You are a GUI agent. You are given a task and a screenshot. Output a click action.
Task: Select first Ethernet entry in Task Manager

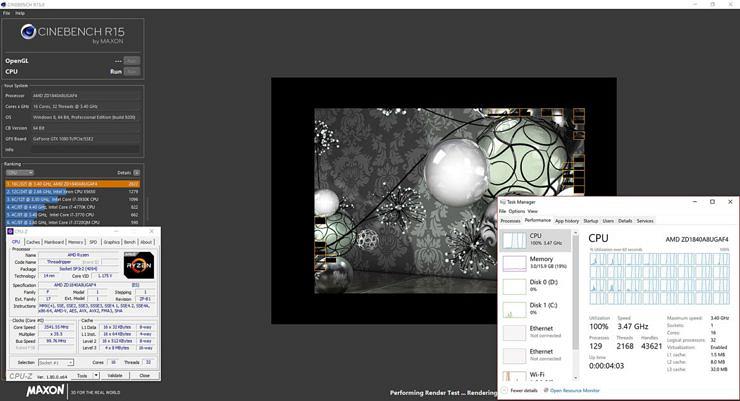536,332
